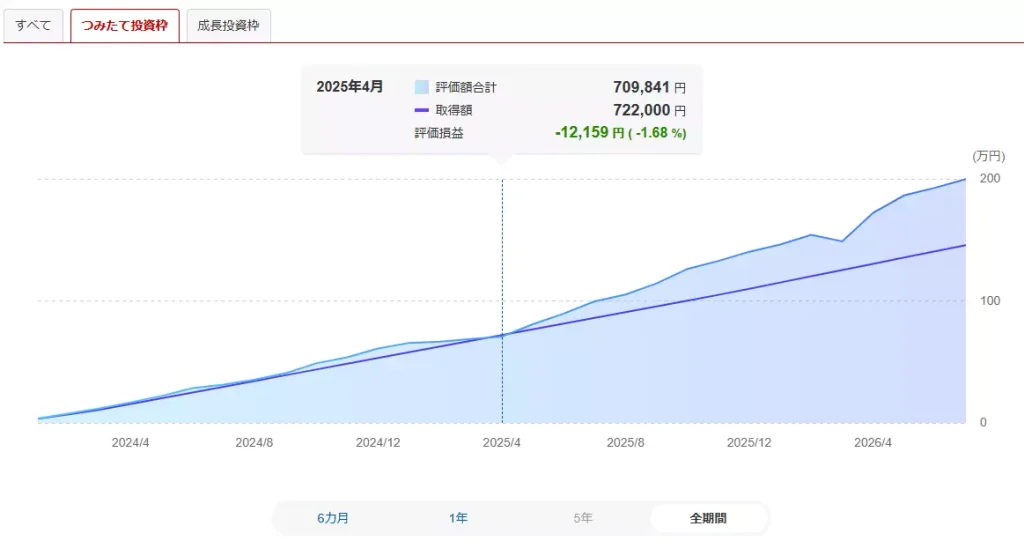Image resolution: width=1024 pixels, height=541 pixels.
Task: Click the 2024/8 label on the x-axis
Action: tap(254, 442)
